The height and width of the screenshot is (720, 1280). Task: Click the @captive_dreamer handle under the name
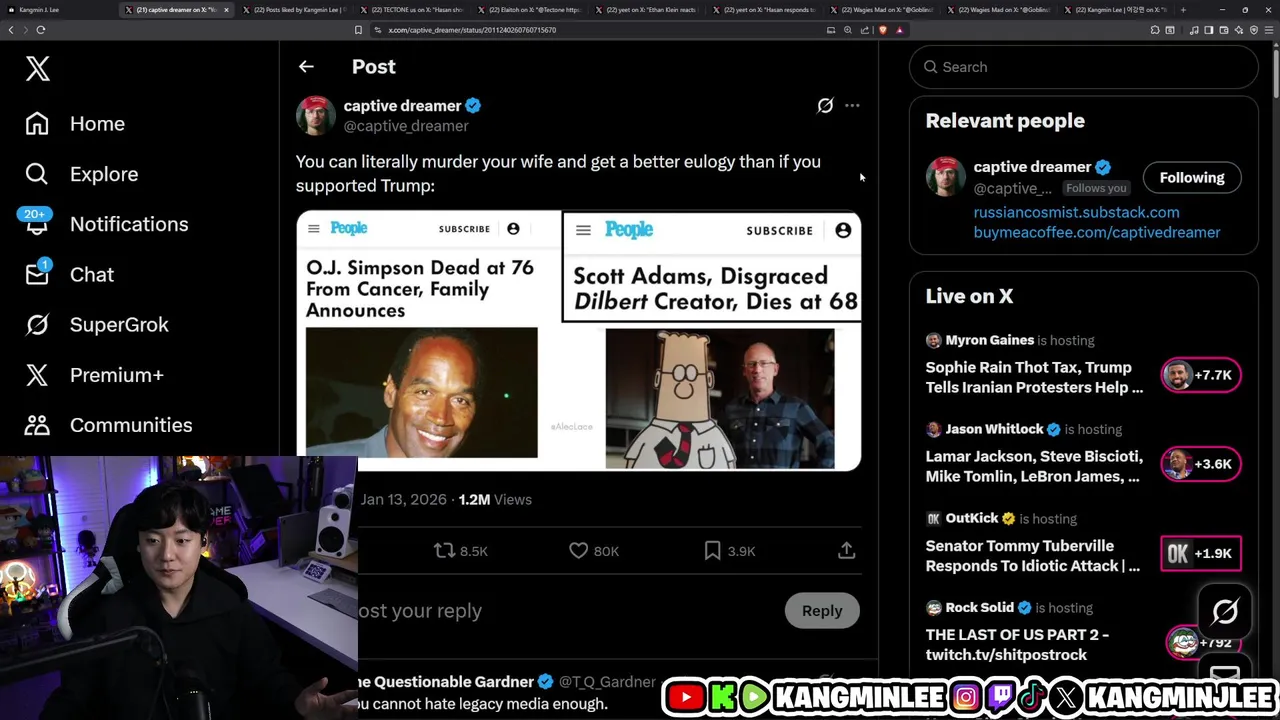406,126
